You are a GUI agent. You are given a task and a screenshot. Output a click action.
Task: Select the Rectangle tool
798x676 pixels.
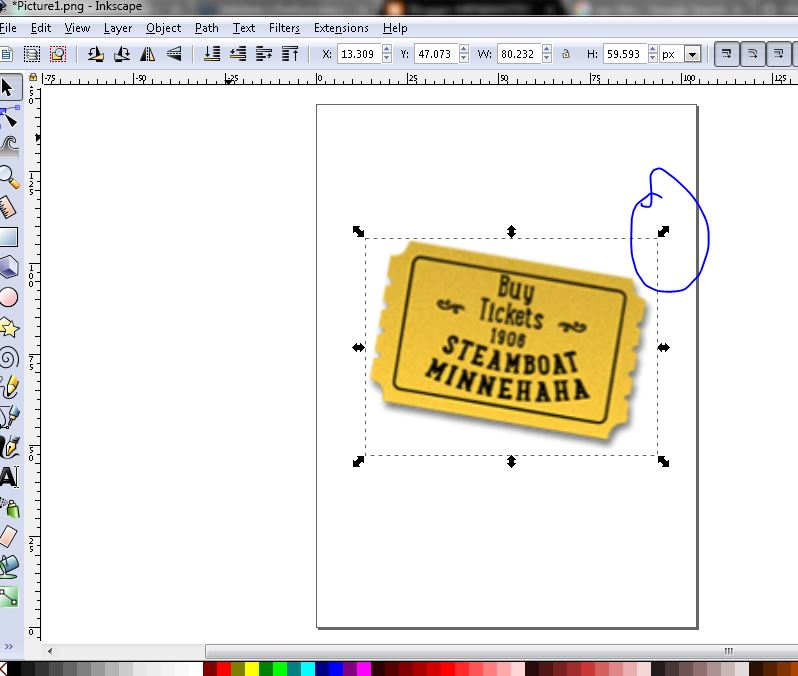(x=9, y=237)
